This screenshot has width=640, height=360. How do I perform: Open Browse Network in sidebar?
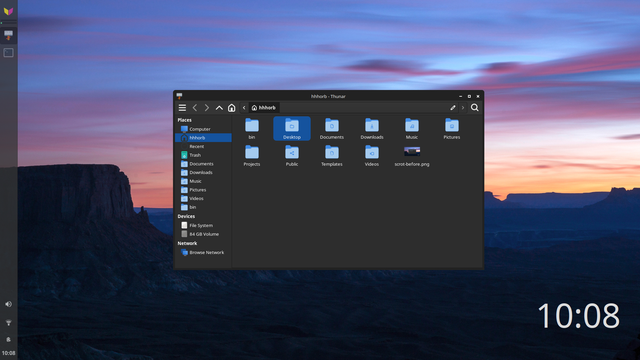click(203, 252)
